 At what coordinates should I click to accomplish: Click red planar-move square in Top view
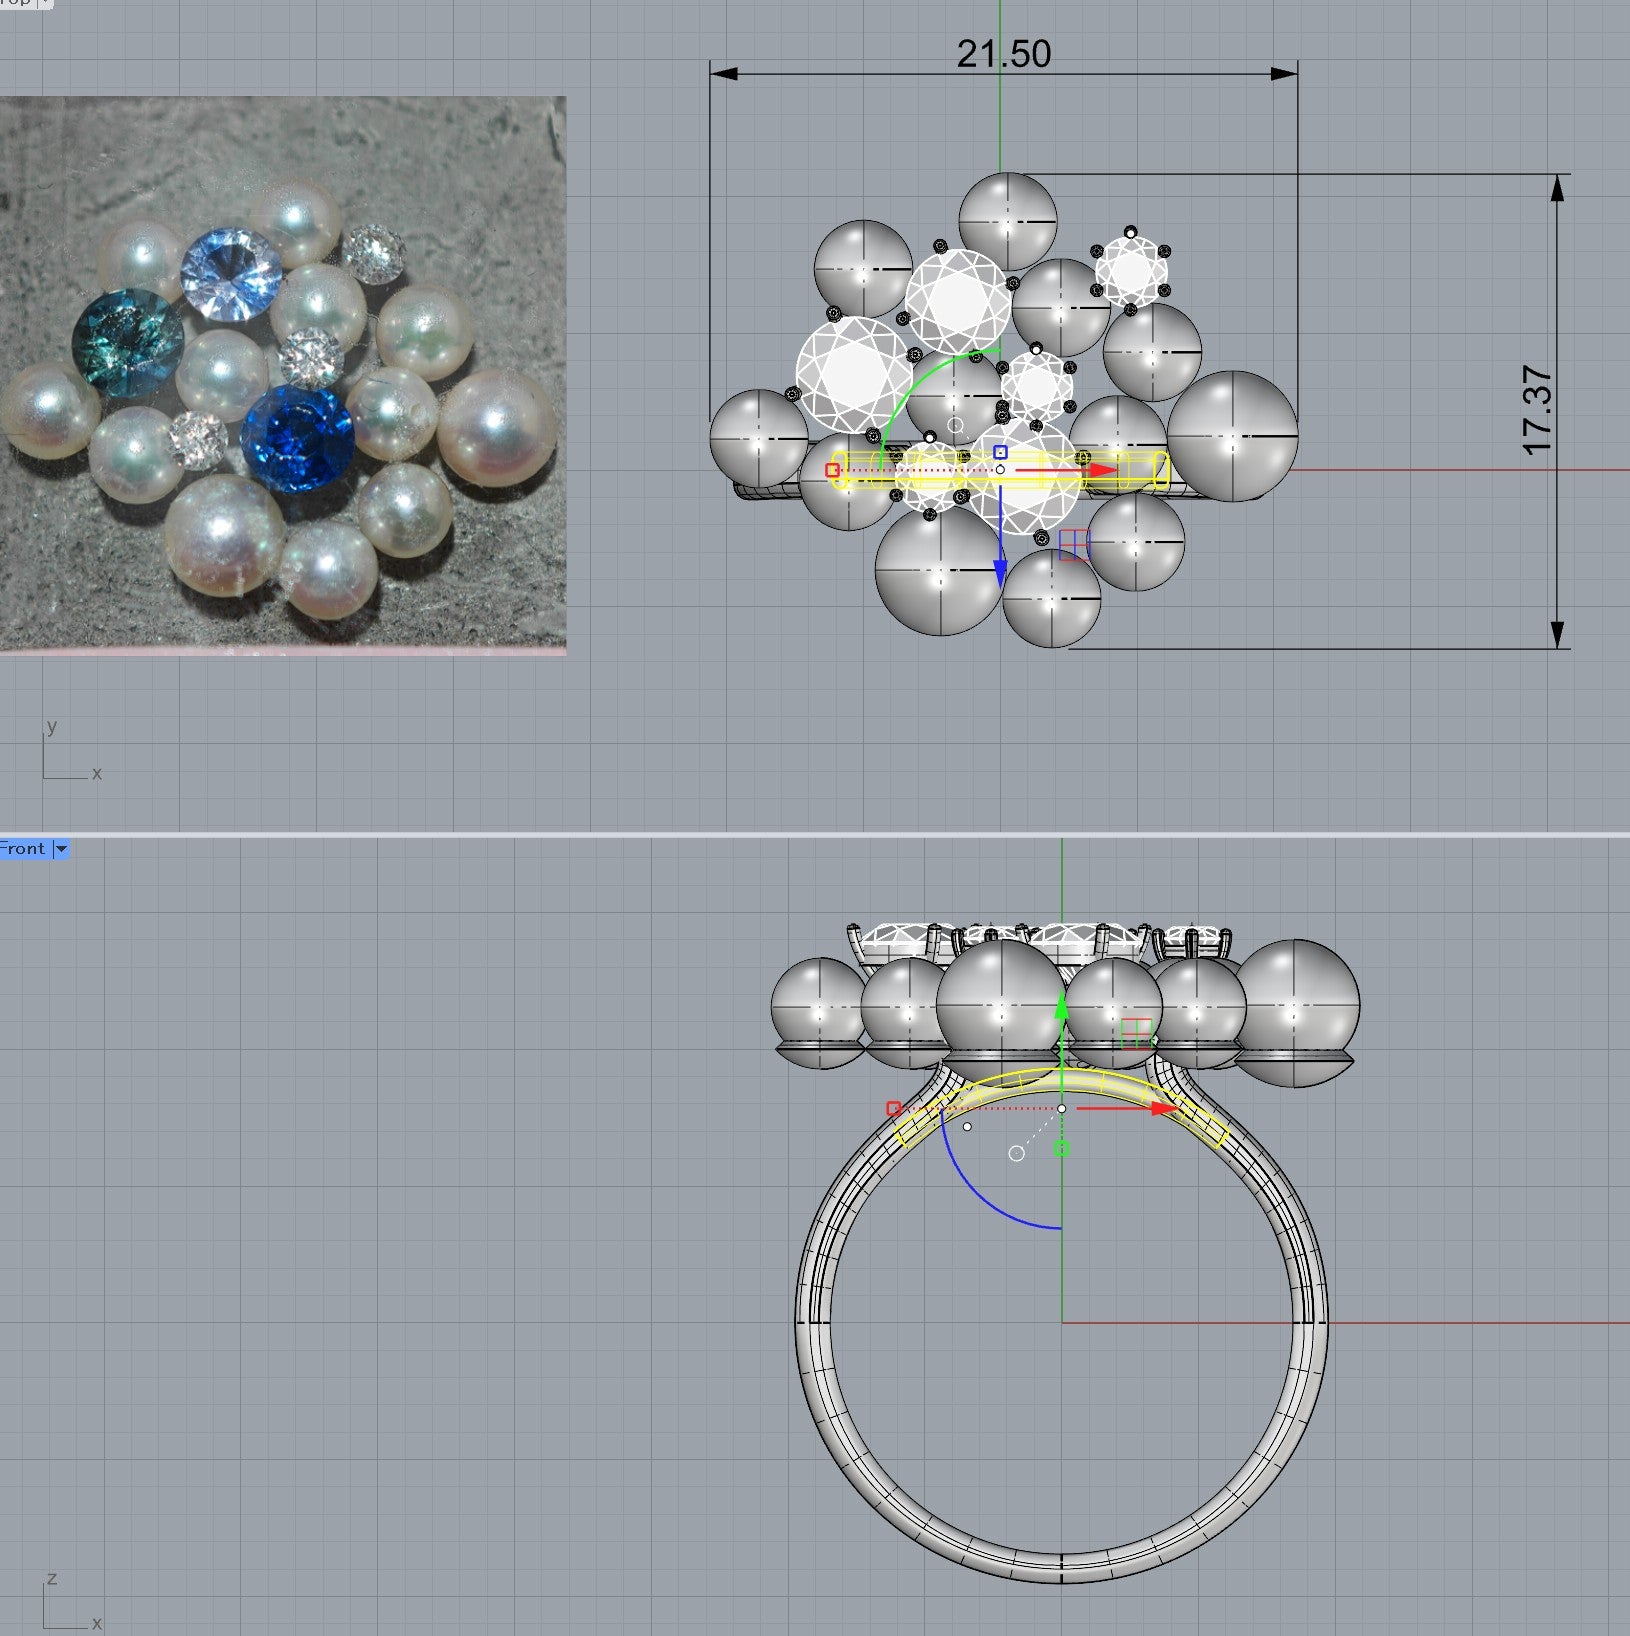pos(1073,545)
